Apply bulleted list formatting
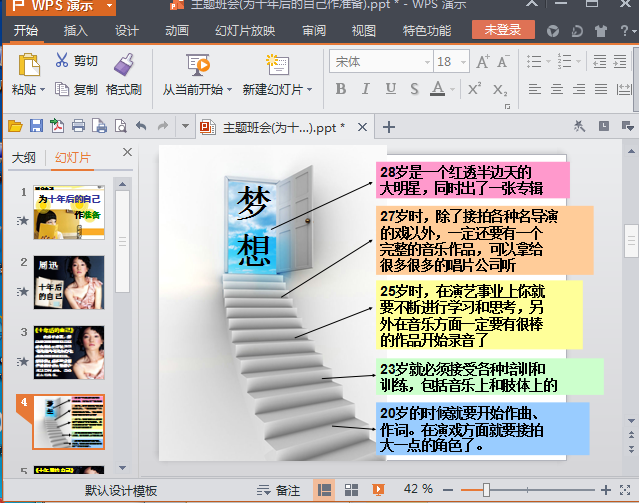Image resolution: width=639 pixels, height=503 pixels. point(534,62)
